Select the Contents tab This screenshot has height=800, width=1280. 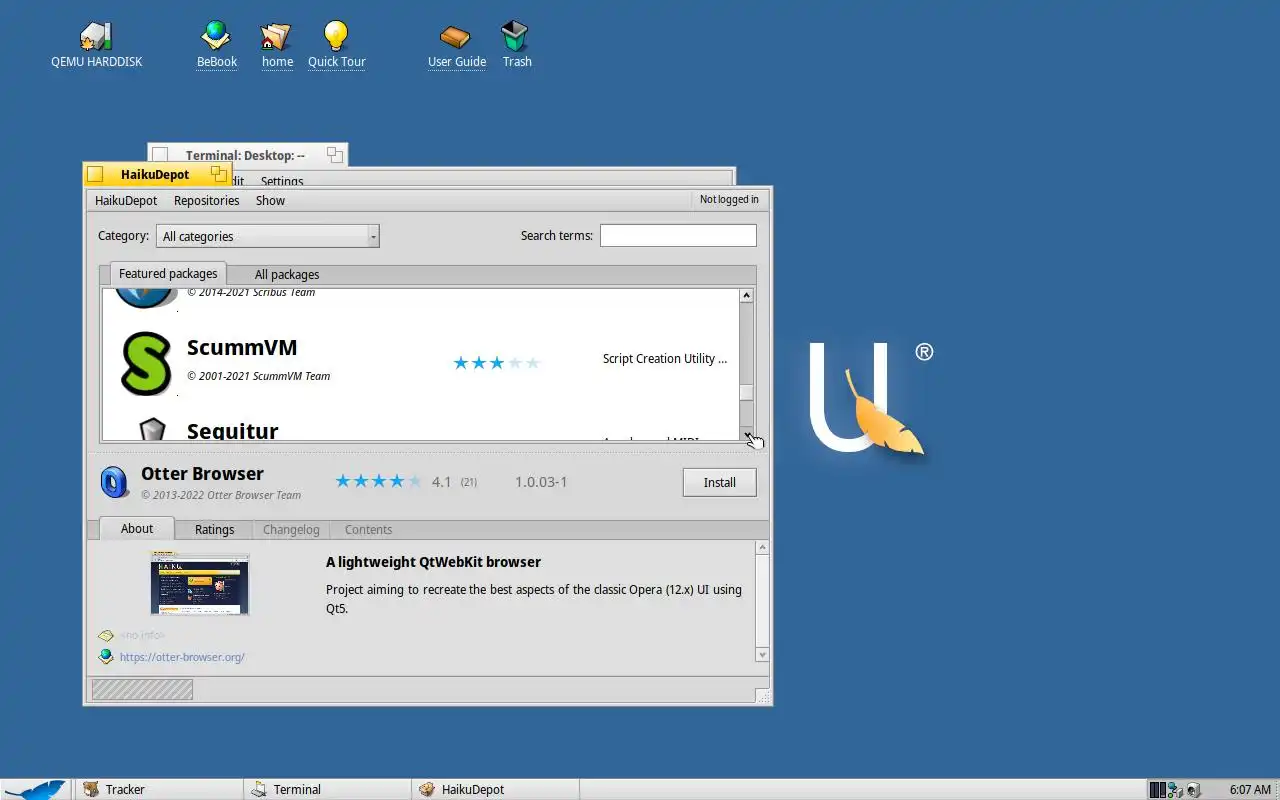(x=368, y=530)
